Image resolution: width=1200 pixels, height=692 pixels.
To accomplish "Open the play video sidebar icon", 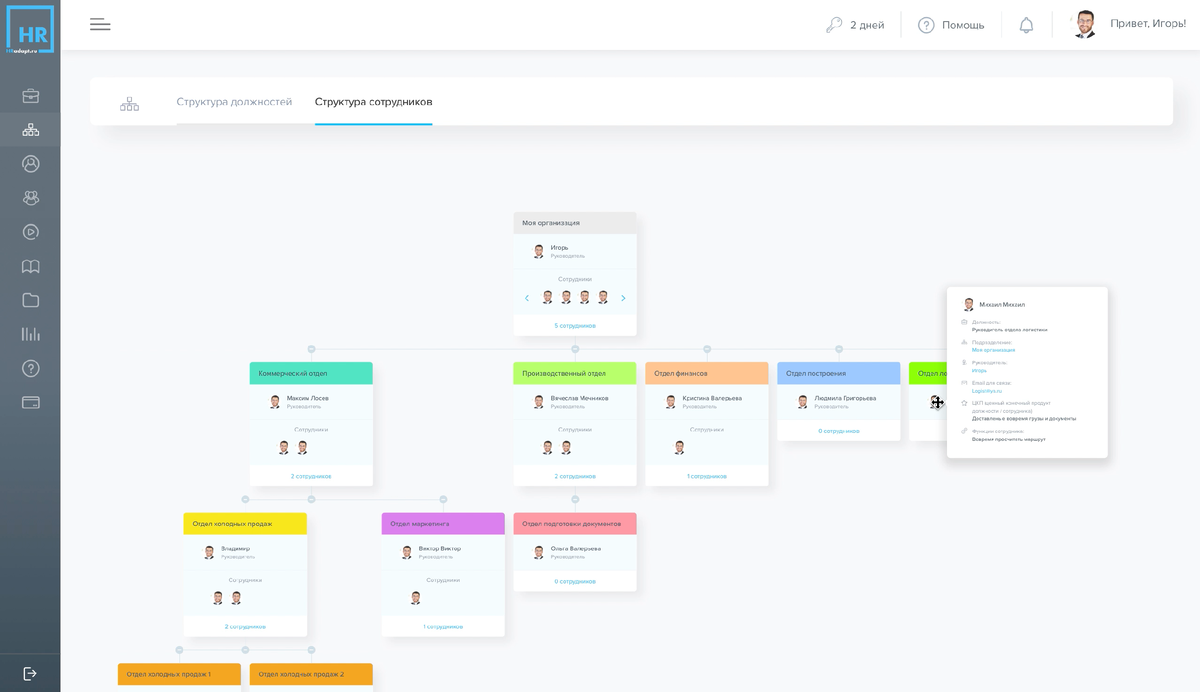I will pos(31,232).
